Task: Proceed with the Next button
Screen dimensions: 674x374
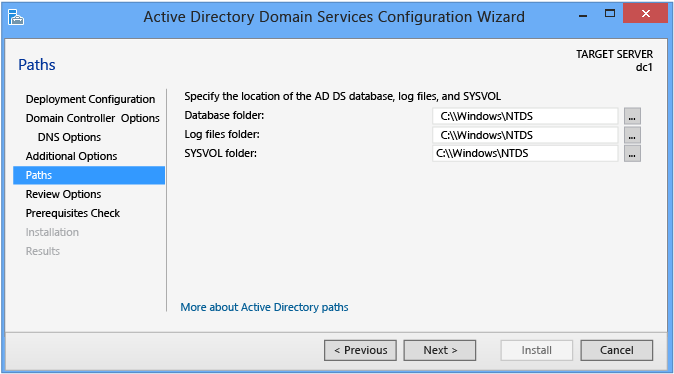Action: click(440, 350)
